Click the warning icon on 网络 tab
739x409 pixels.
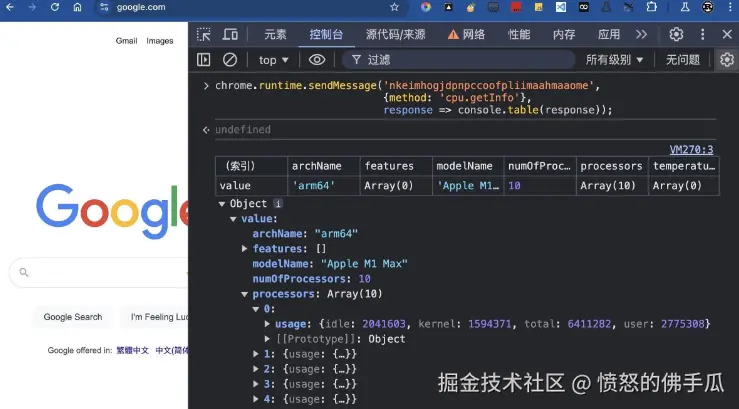(453, 35)
